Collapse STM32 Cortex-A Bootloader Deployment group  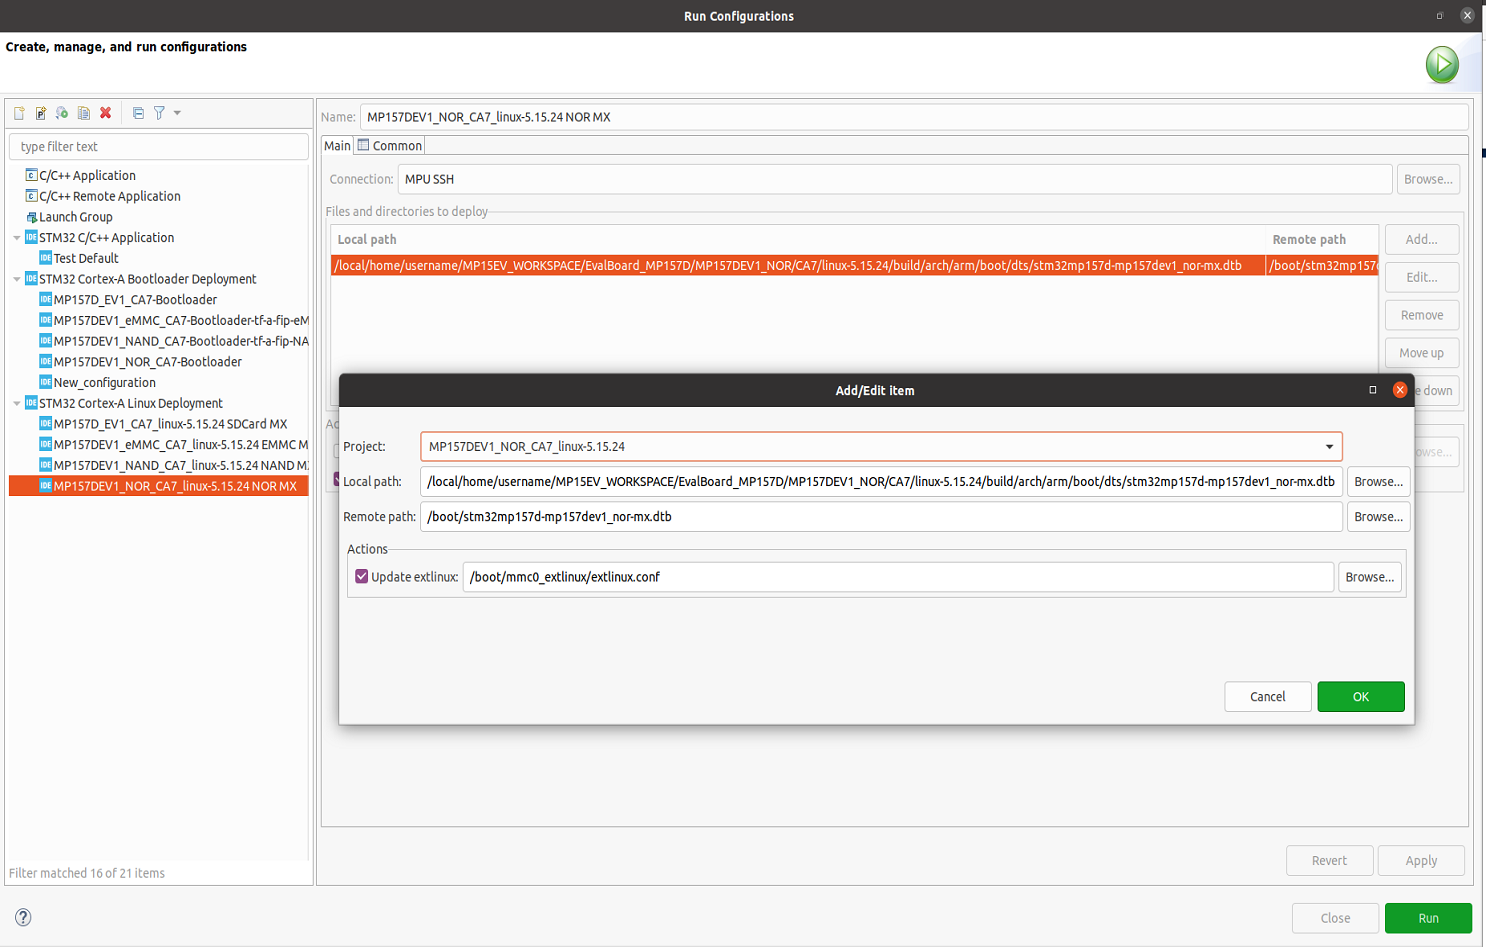(17, 279)
